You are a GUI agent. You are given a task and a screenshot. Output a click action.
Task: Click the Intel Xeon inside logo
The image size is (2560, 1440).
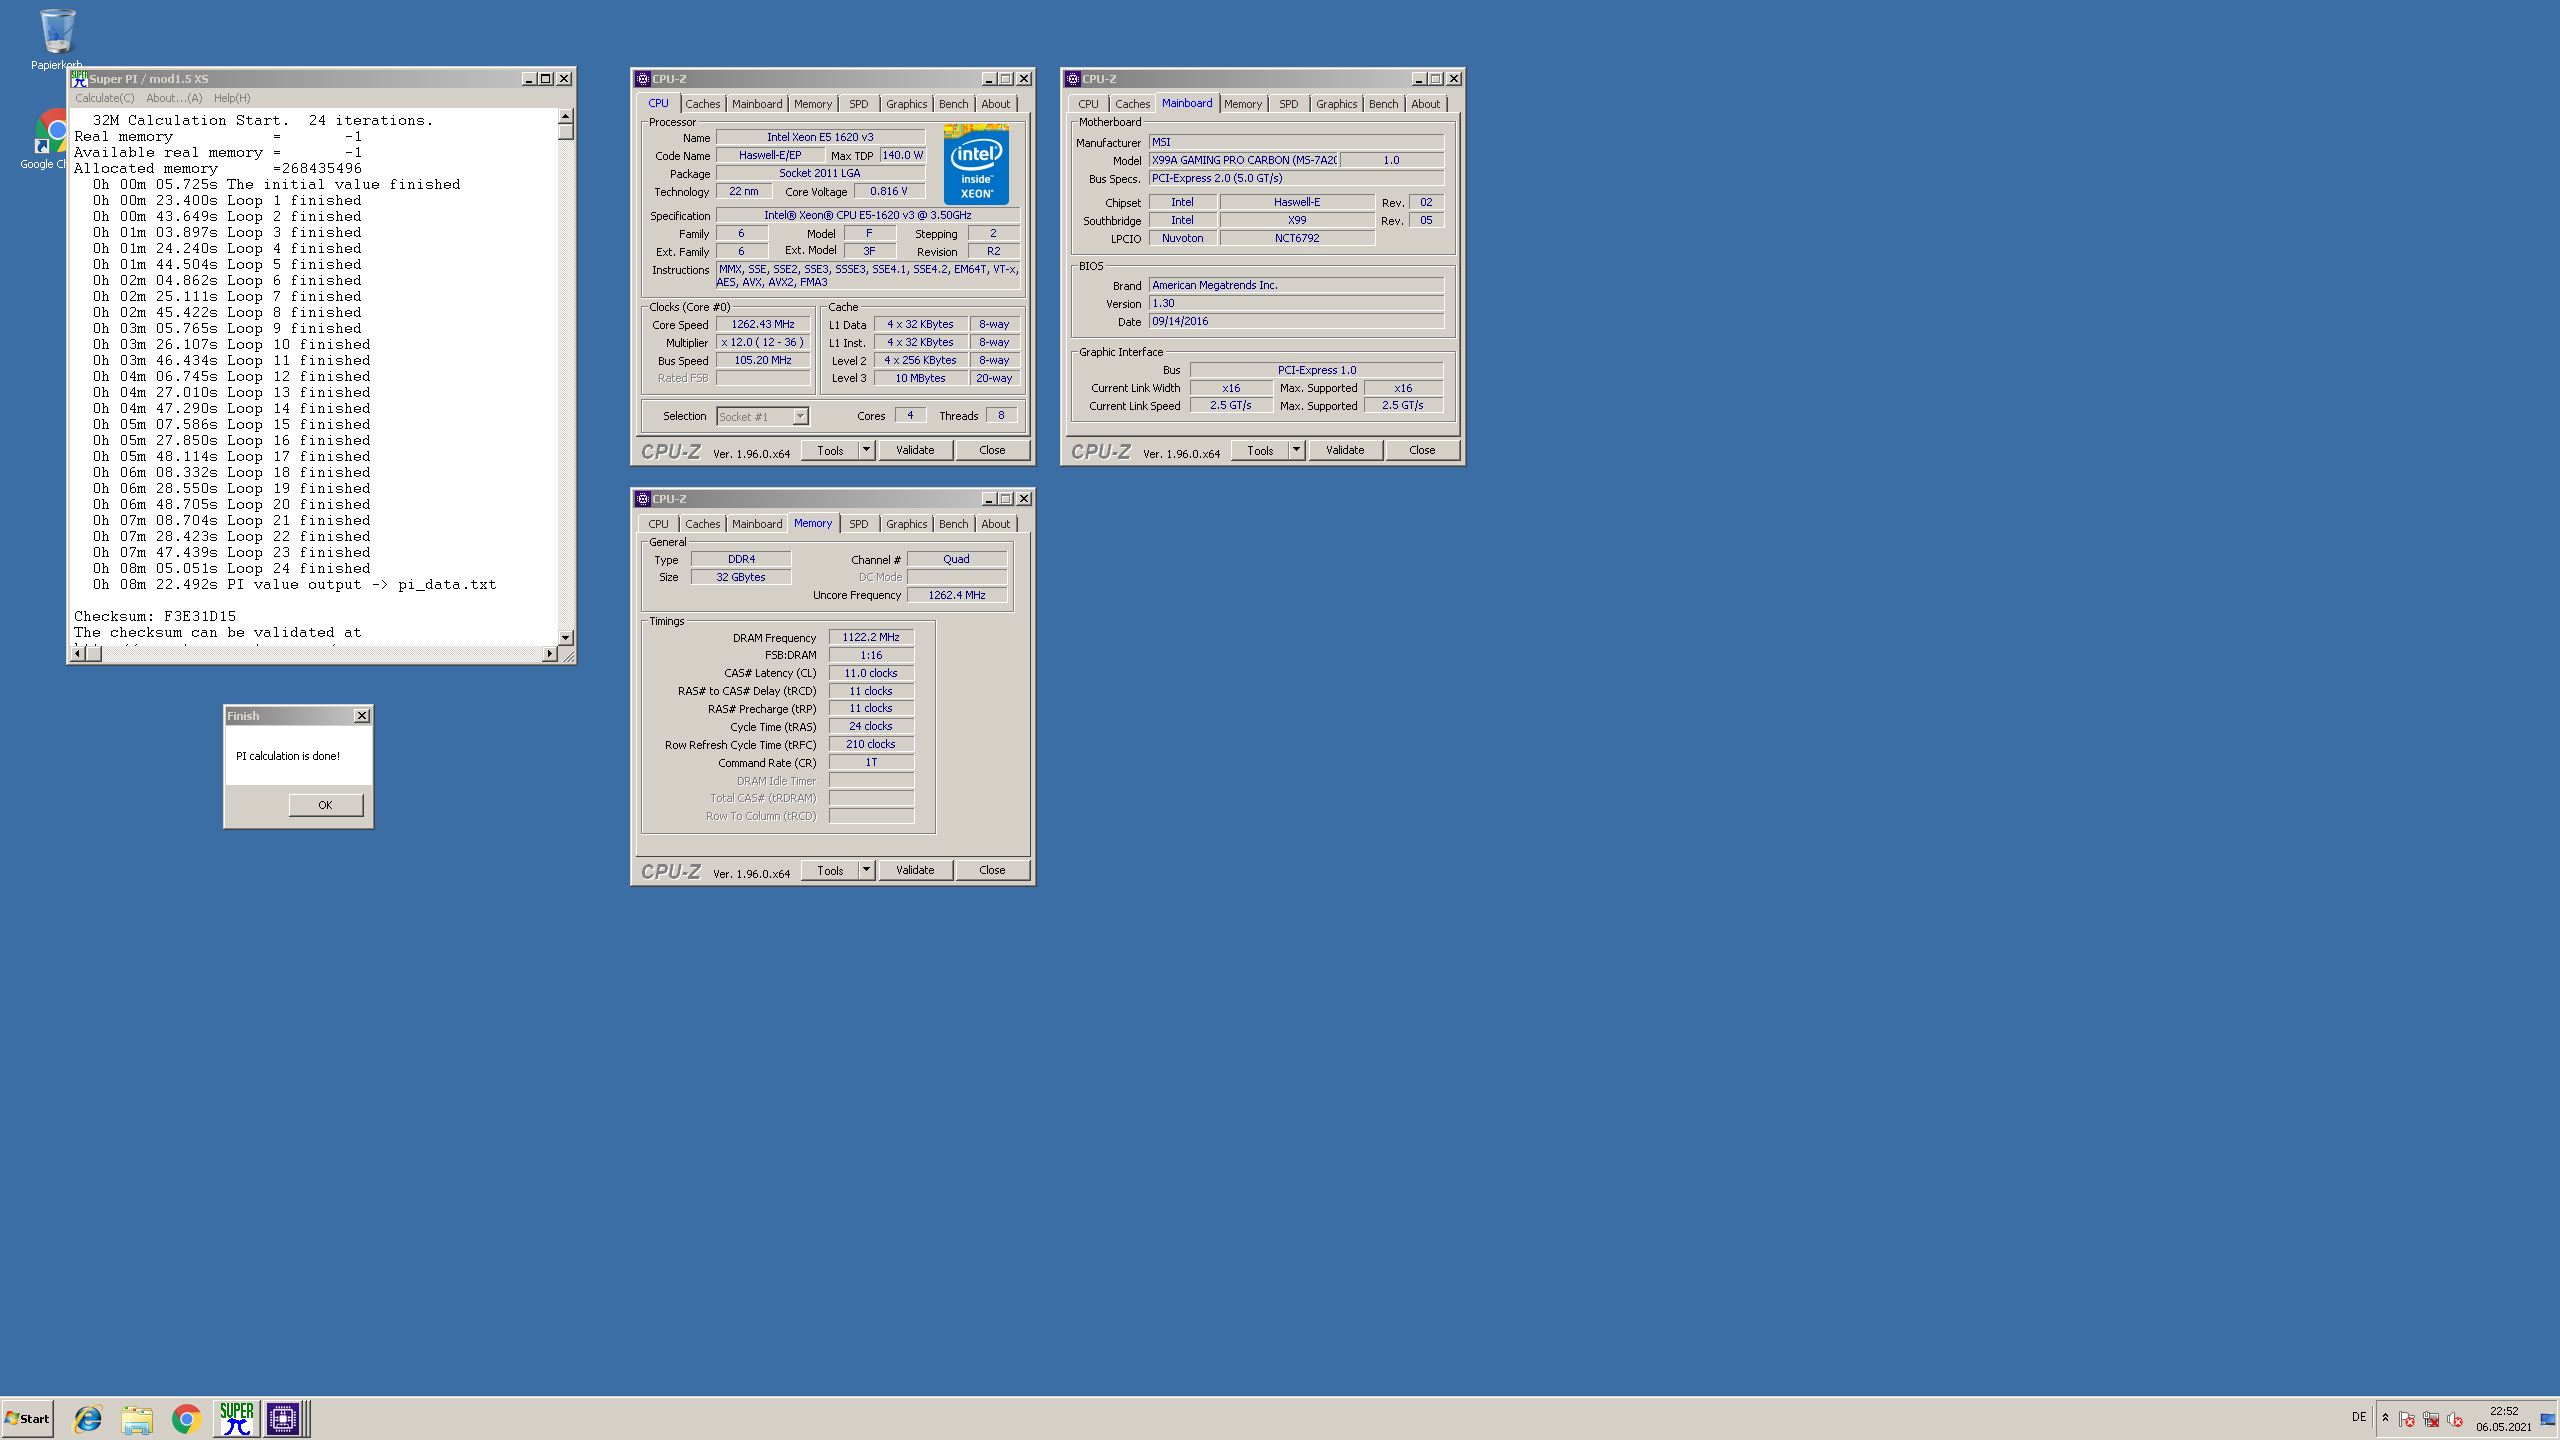(976, 164)
